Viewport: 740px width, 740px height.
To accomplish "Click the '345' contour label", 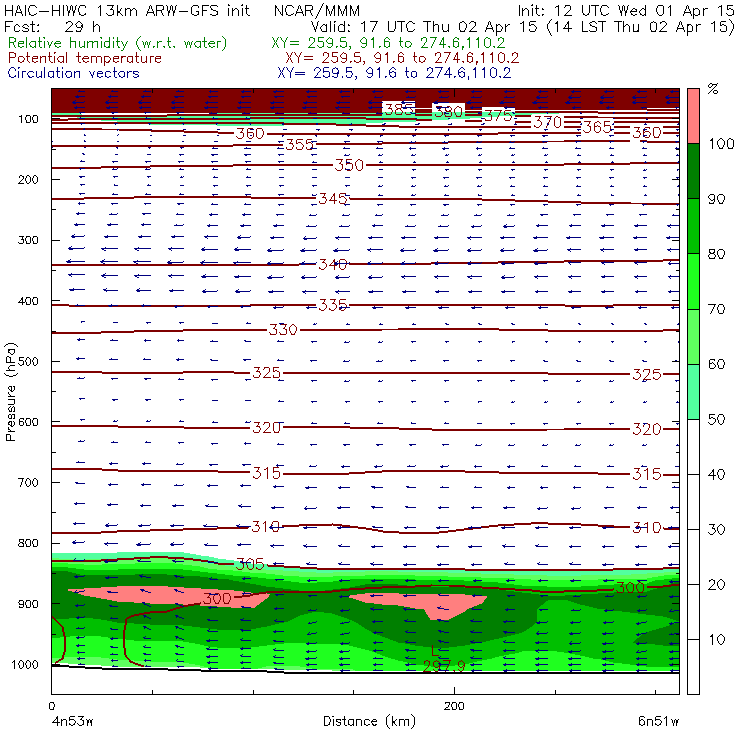I will click(333, 199).
